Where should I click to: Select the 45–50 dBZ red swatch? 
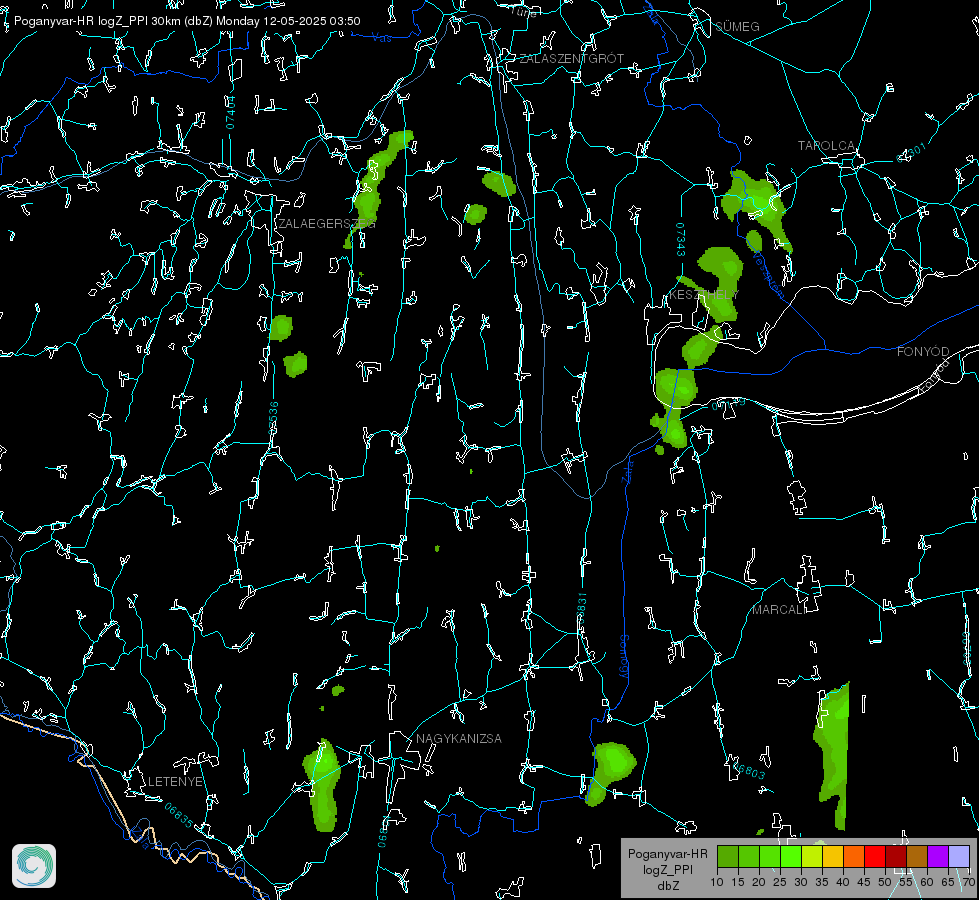pos(875,856)
